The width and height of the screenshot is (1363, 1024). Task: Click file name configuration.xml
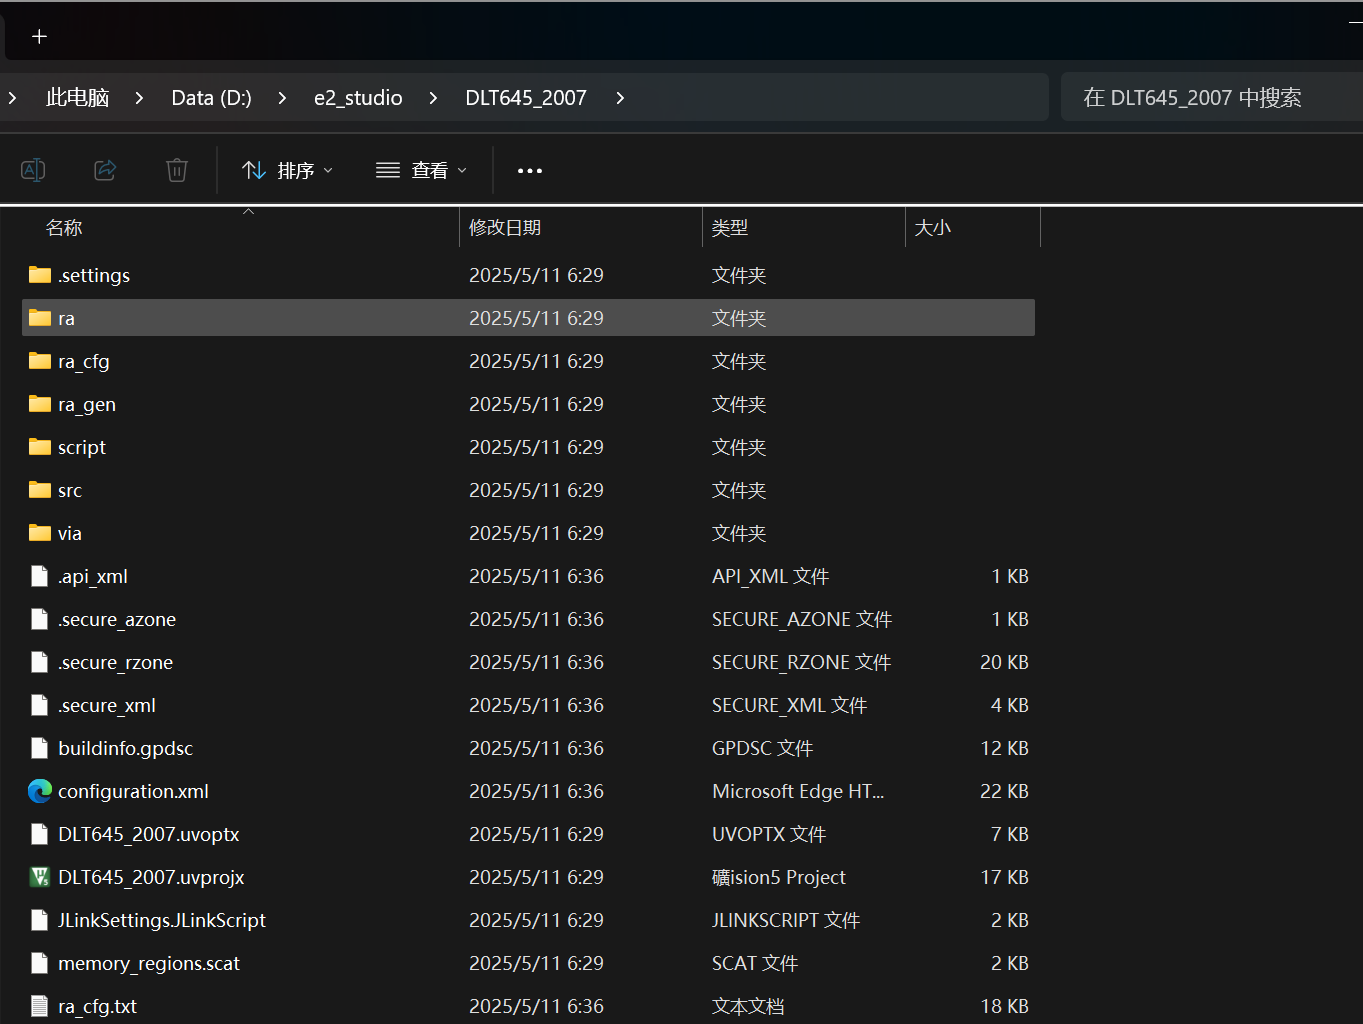134,791
